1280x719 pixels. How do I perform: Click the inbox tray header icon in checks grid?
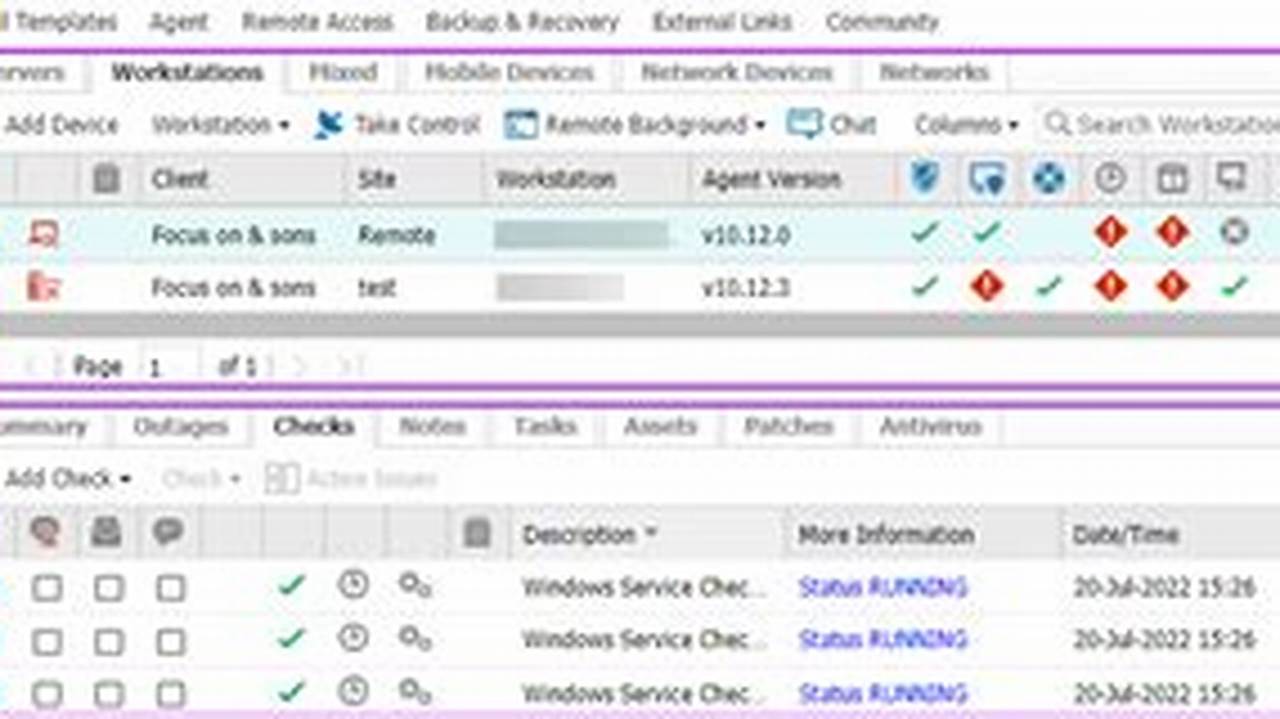click(x=106, y=533)
